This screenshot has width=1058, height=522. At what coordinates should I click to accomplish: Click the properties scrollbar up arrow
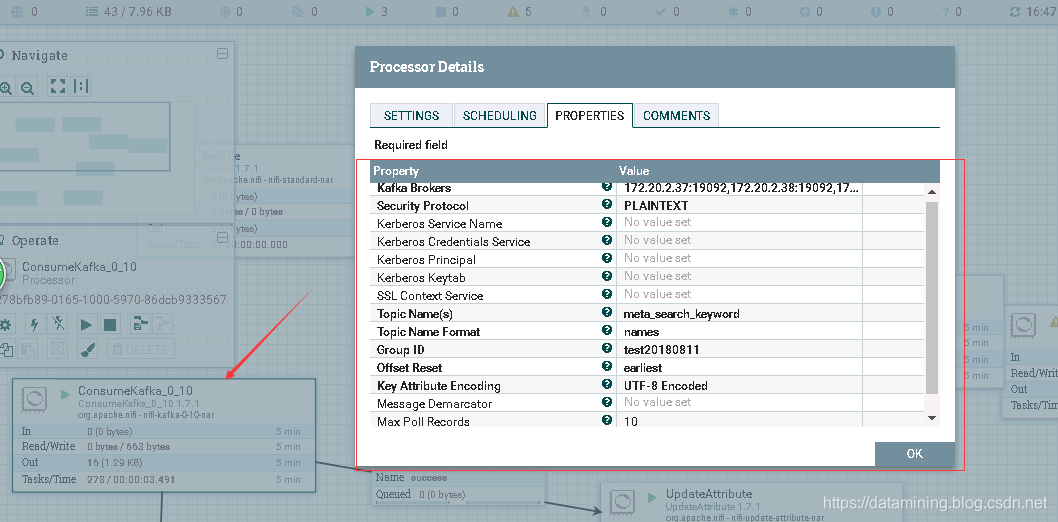(x=932, y=192)
